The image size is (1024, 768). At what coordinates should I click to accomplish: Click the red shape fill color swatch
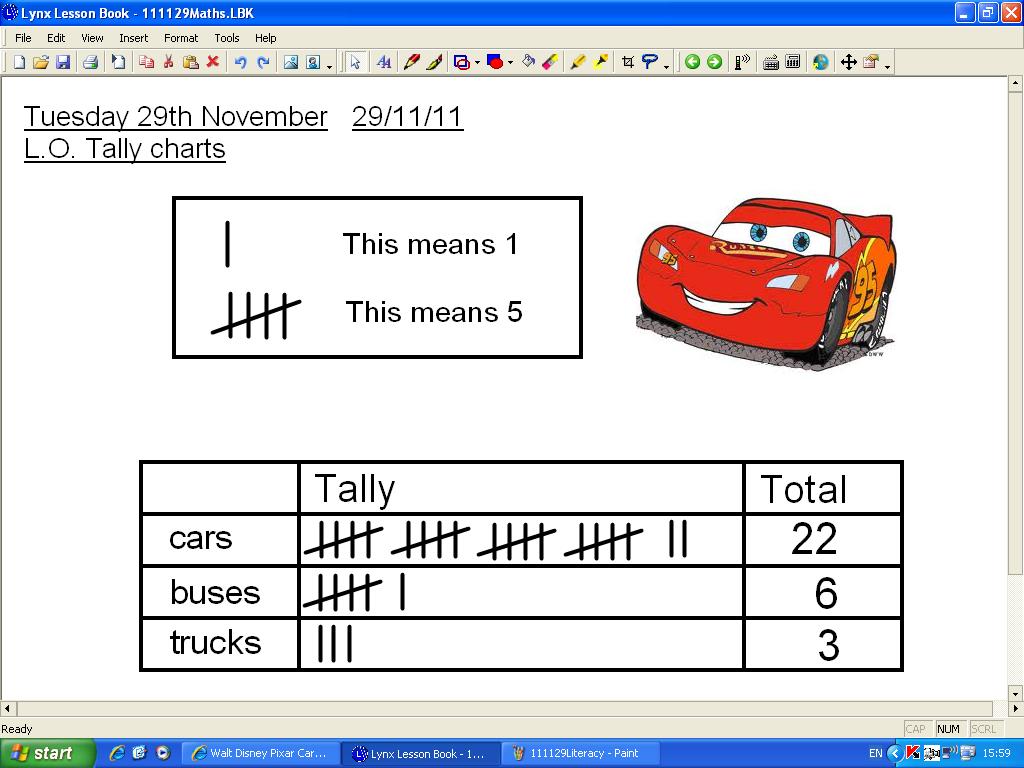coord(497,62)
